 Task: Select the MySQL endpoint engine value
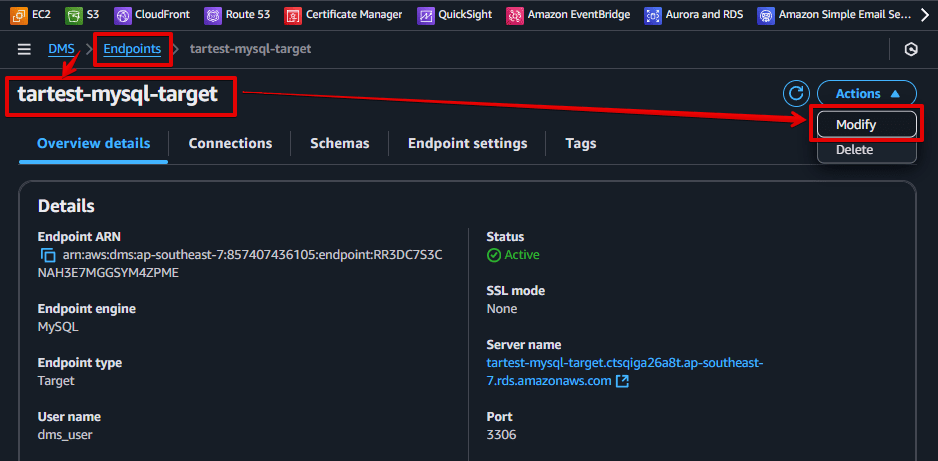coord(58,327)
